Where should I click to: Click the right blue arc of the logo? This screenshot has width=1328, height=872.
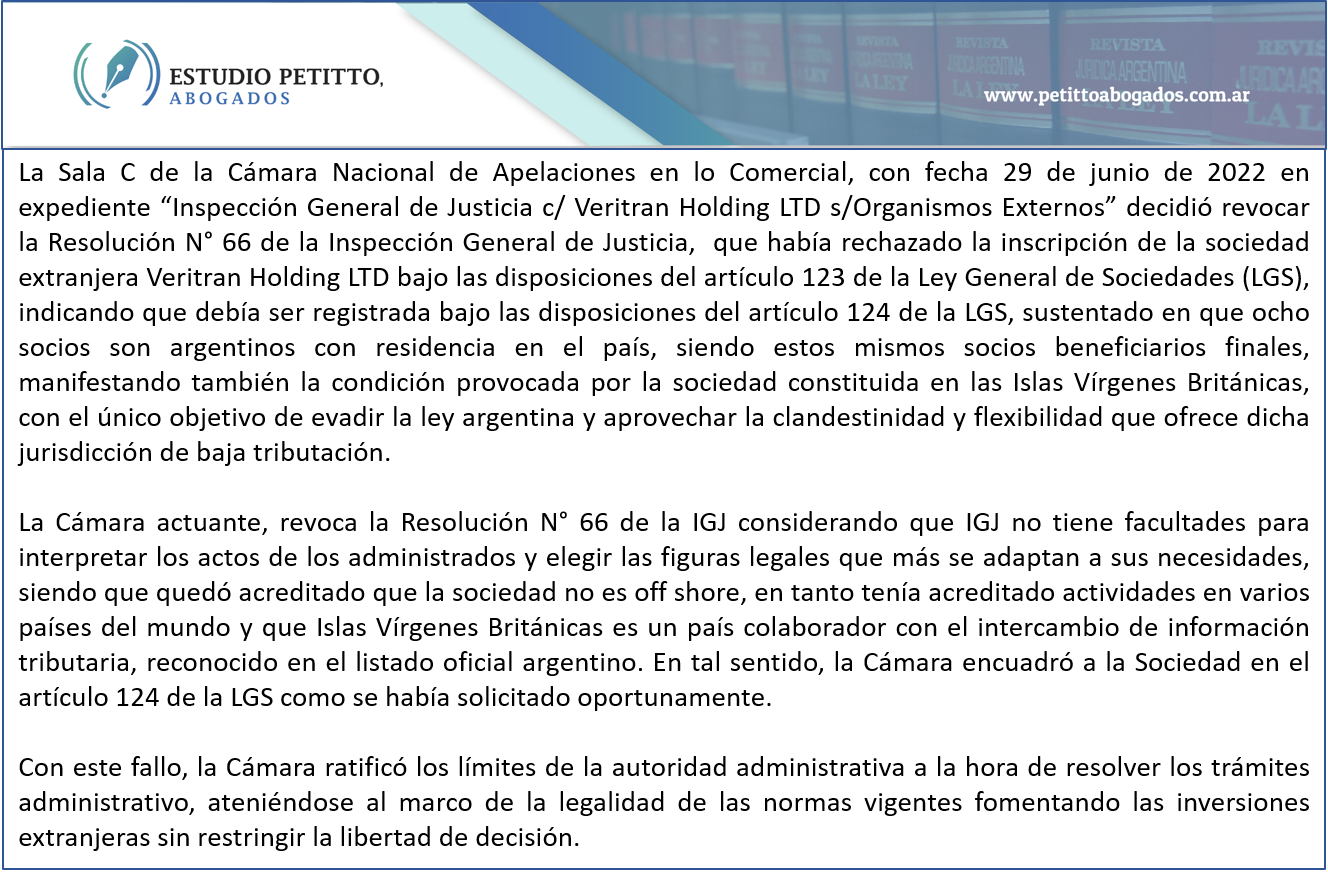point(153,74)
